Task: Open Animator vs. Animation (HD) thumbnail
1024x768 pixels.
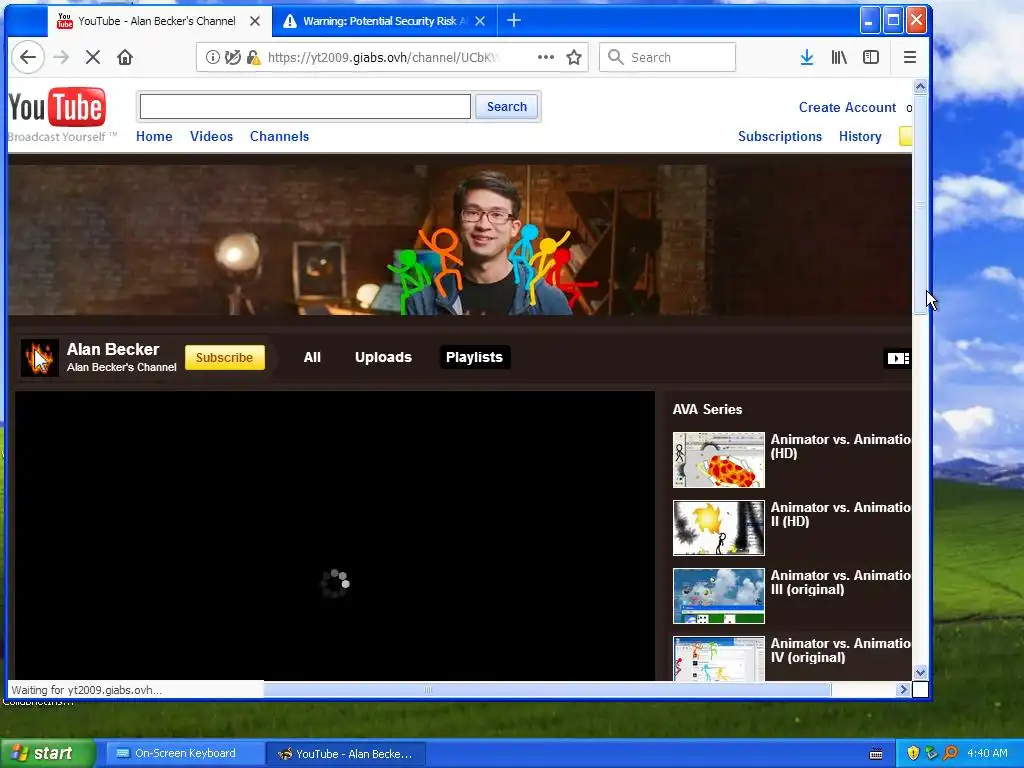Action: point(718,460)
